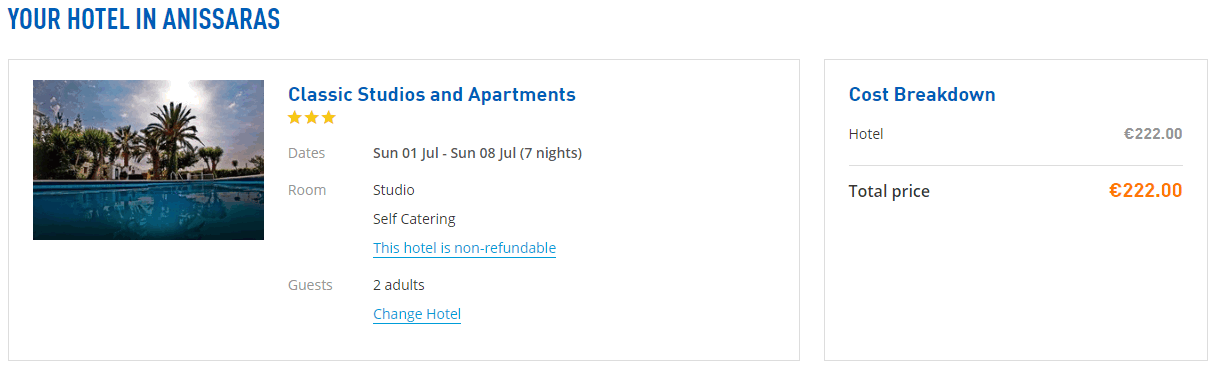Click the hotel pool thumbnail photo
Screen dimensions: 1210x366
point(148,160)
